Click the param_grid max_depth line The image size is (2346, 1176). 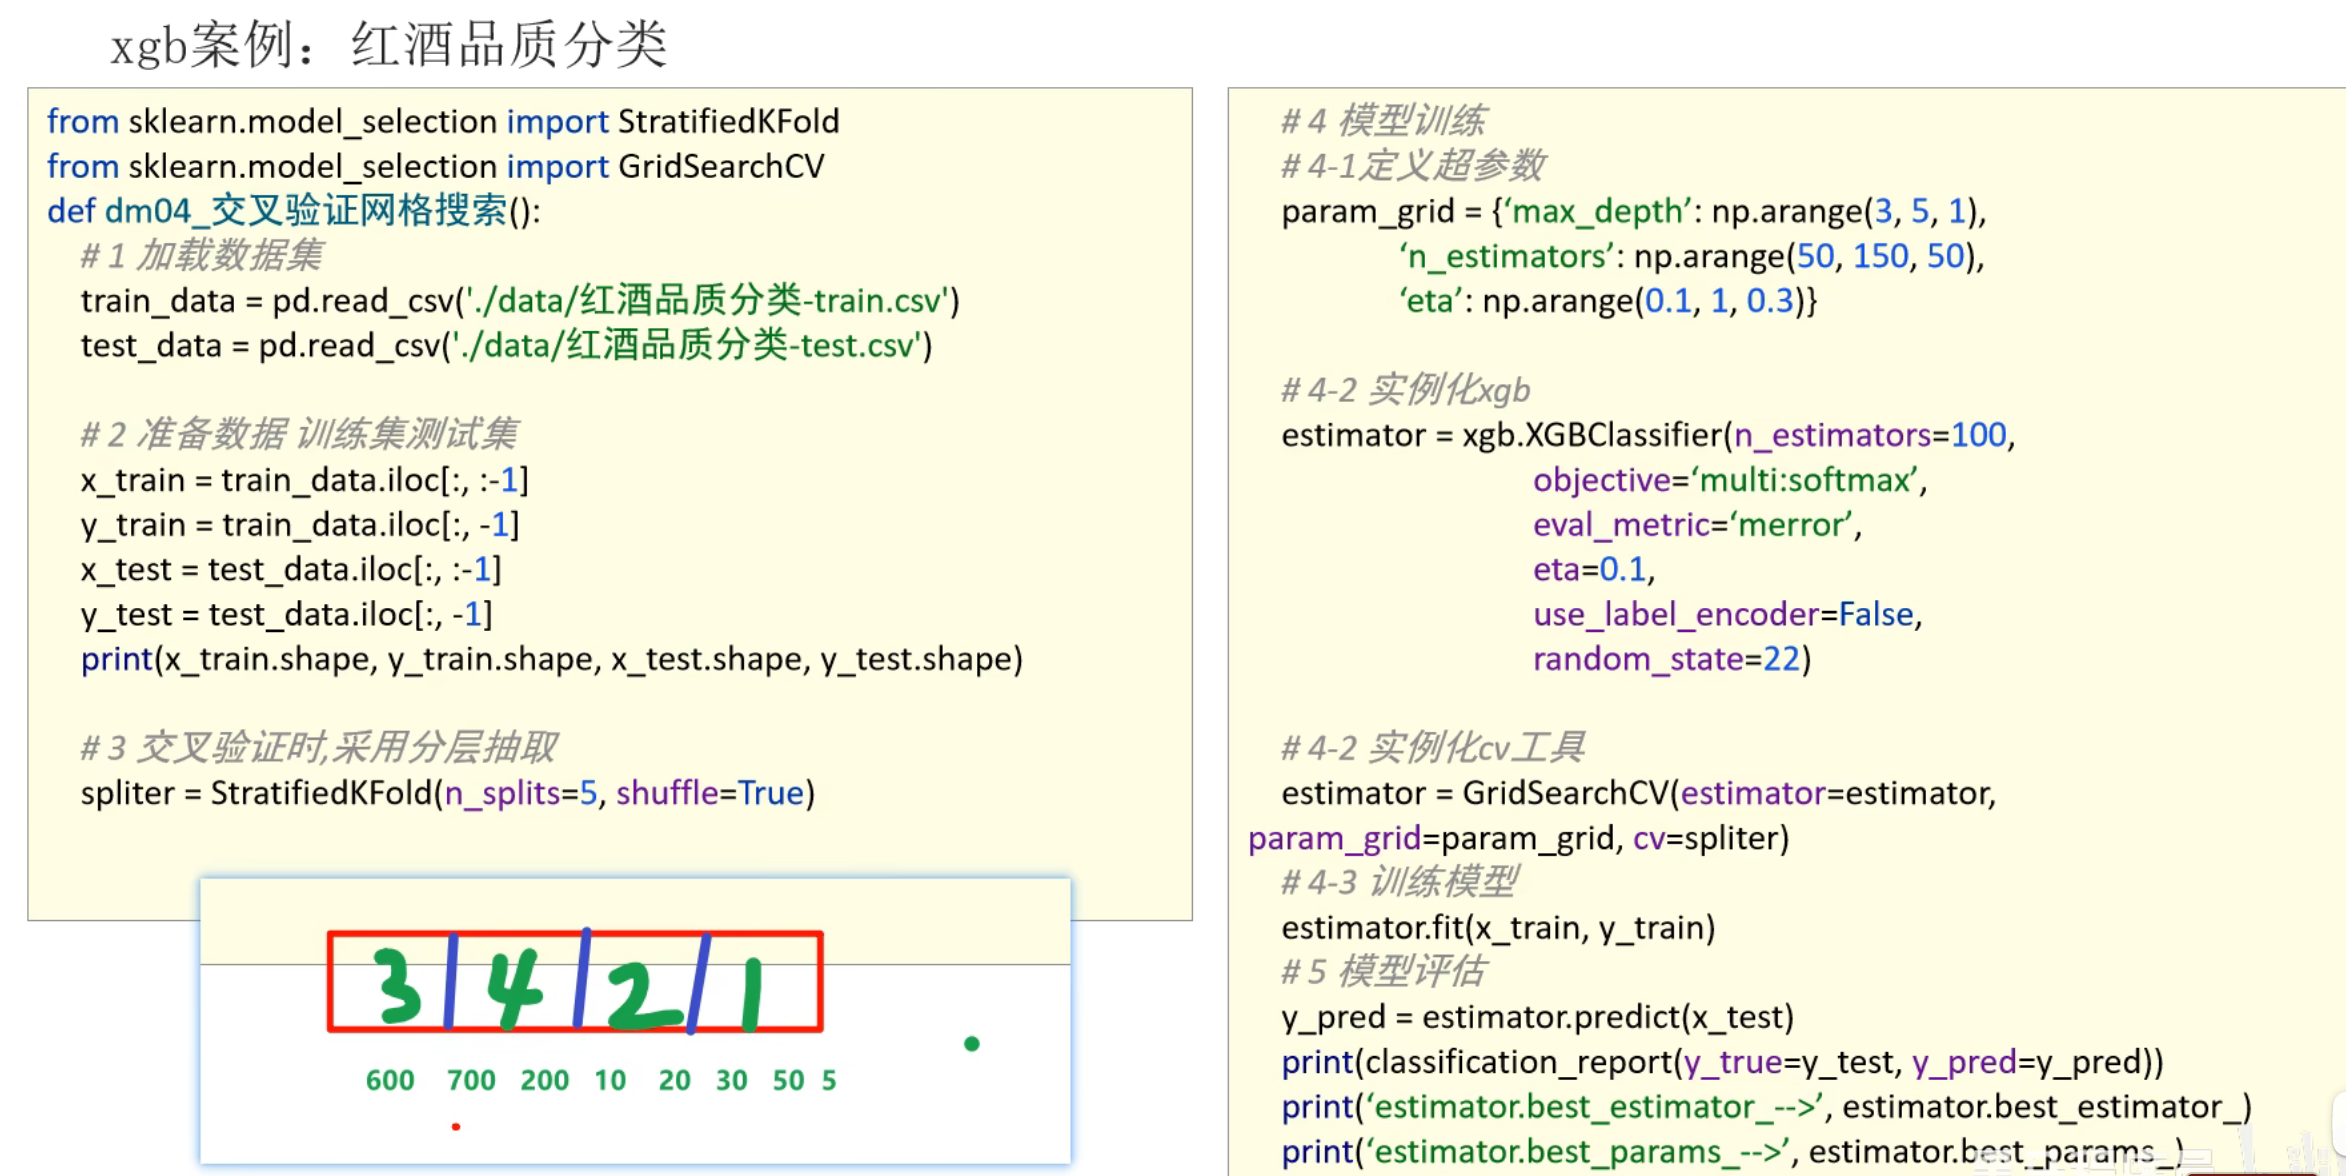[x=1632, y=212]
